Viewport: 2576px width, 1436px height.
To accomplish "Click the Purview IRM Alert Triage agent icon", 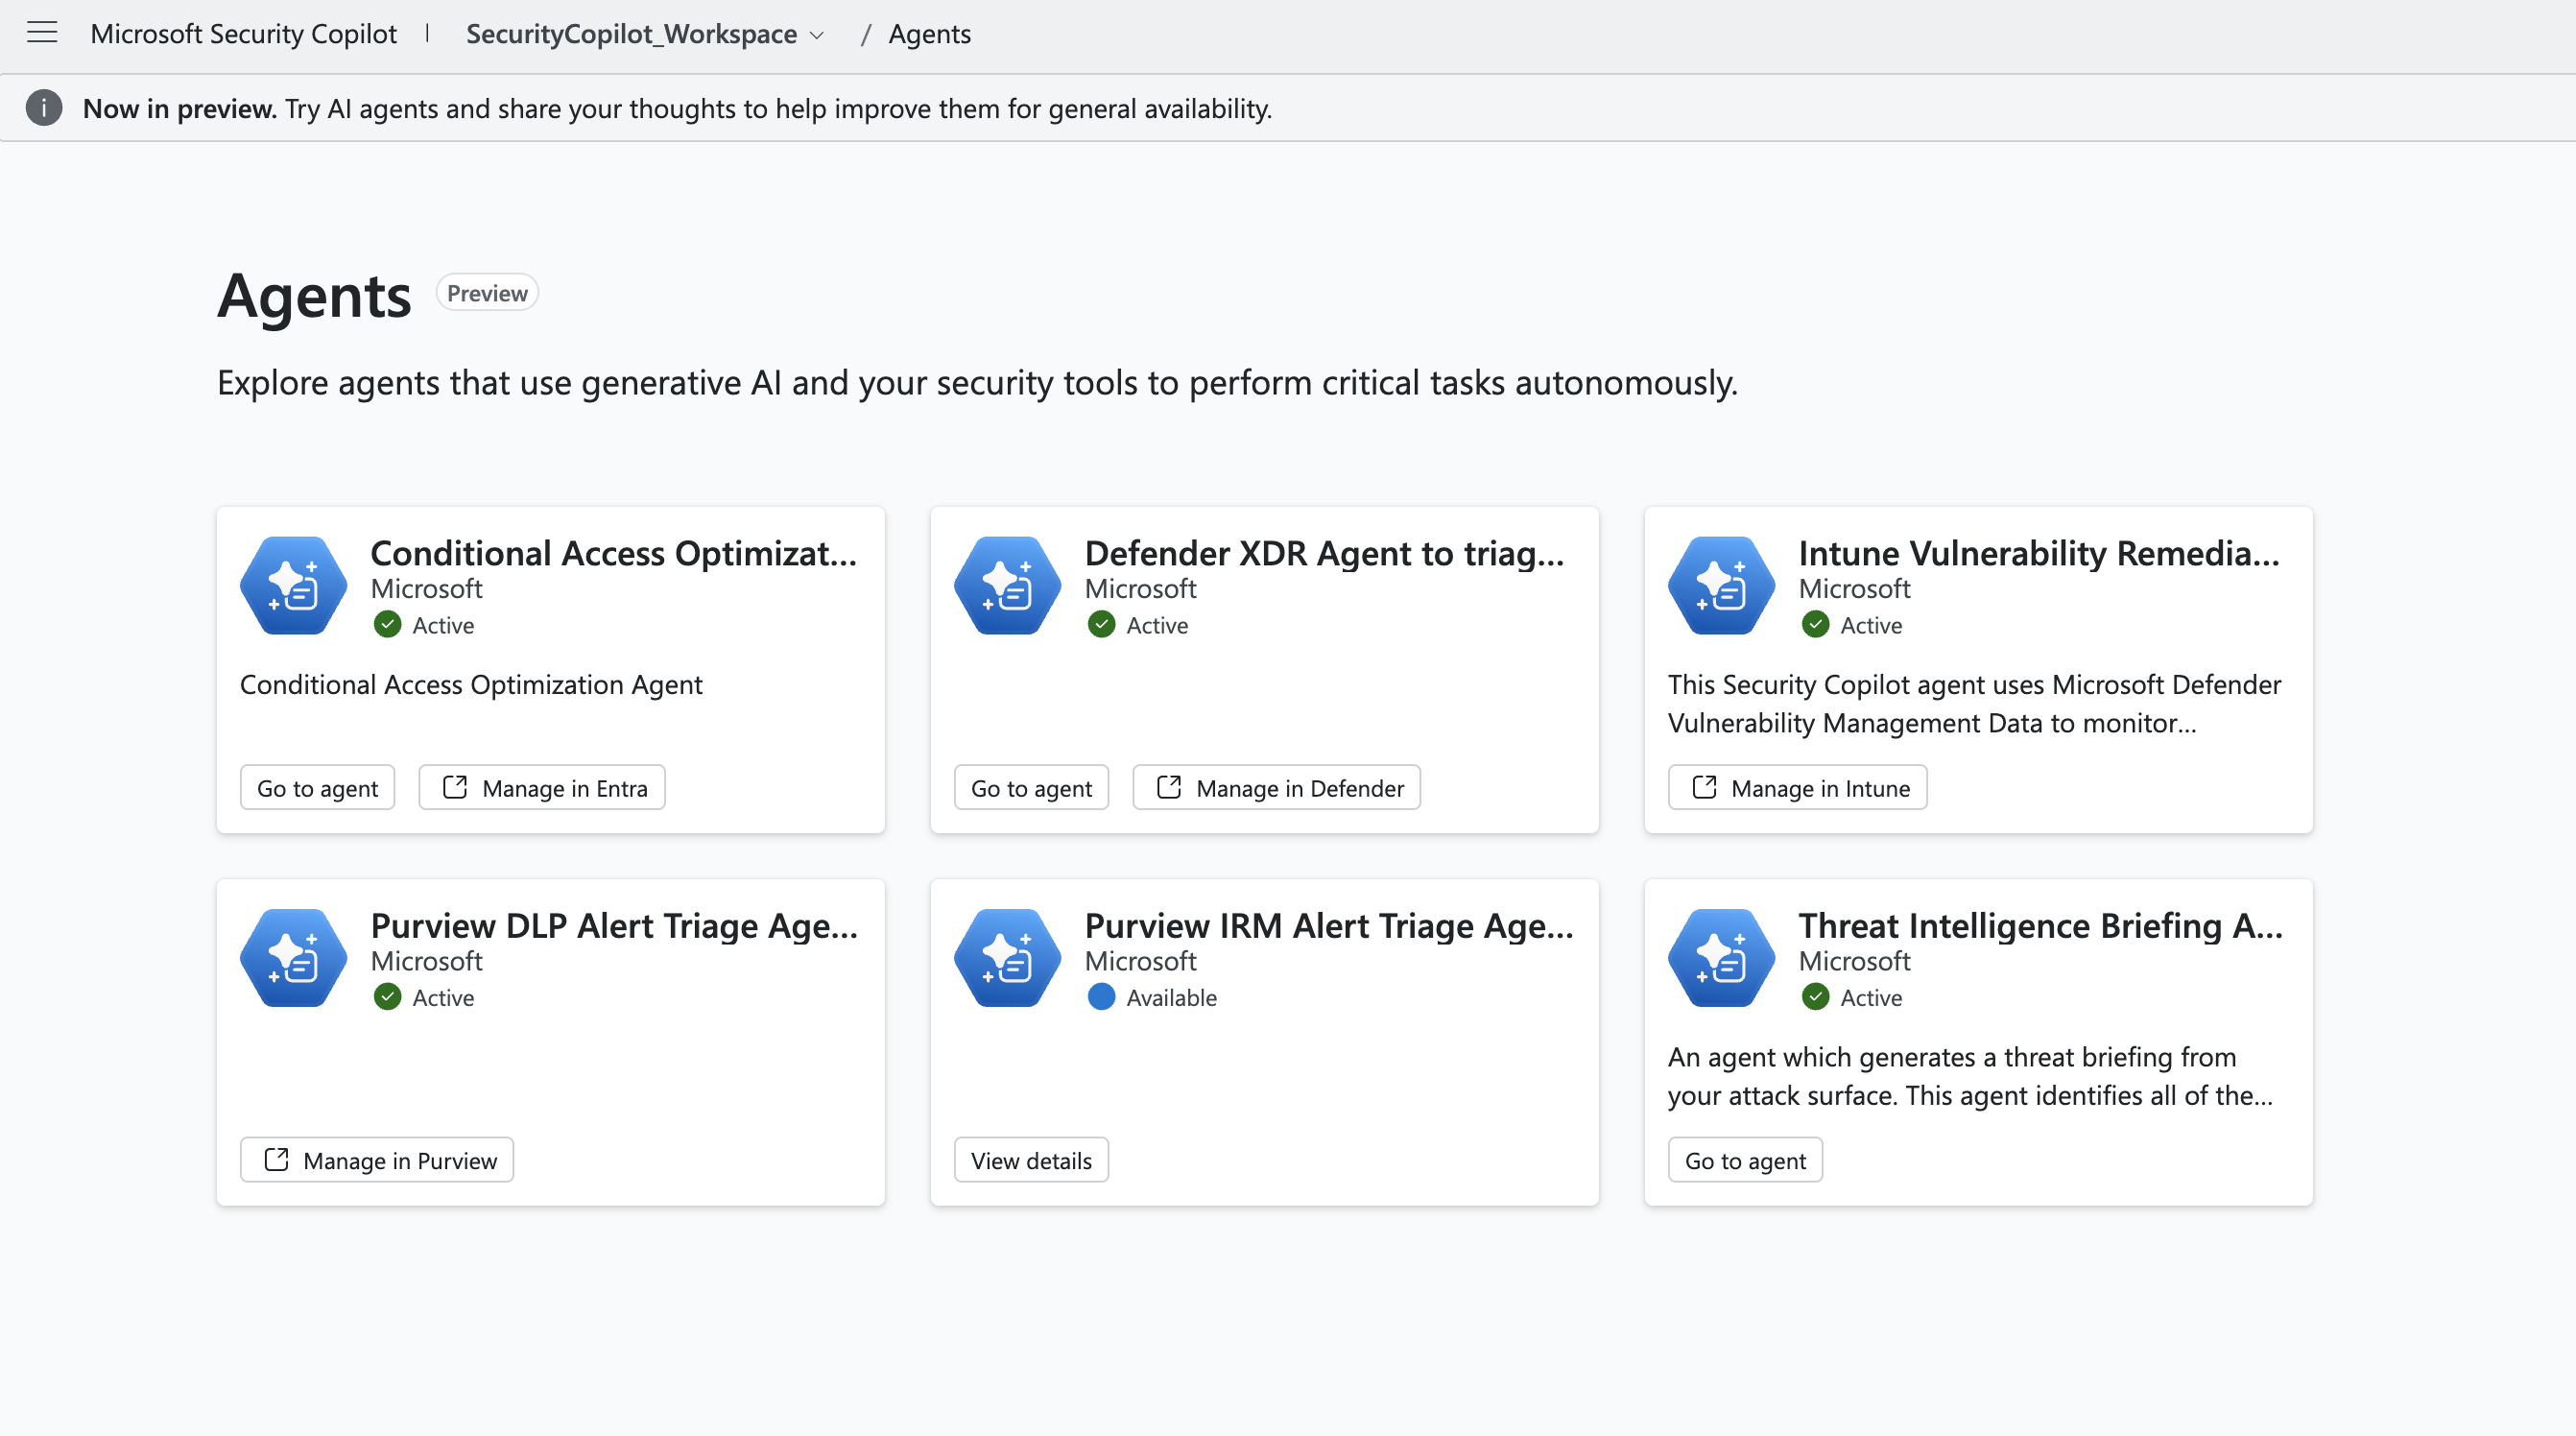I will pyautogui.click(x=1008, y=958).
